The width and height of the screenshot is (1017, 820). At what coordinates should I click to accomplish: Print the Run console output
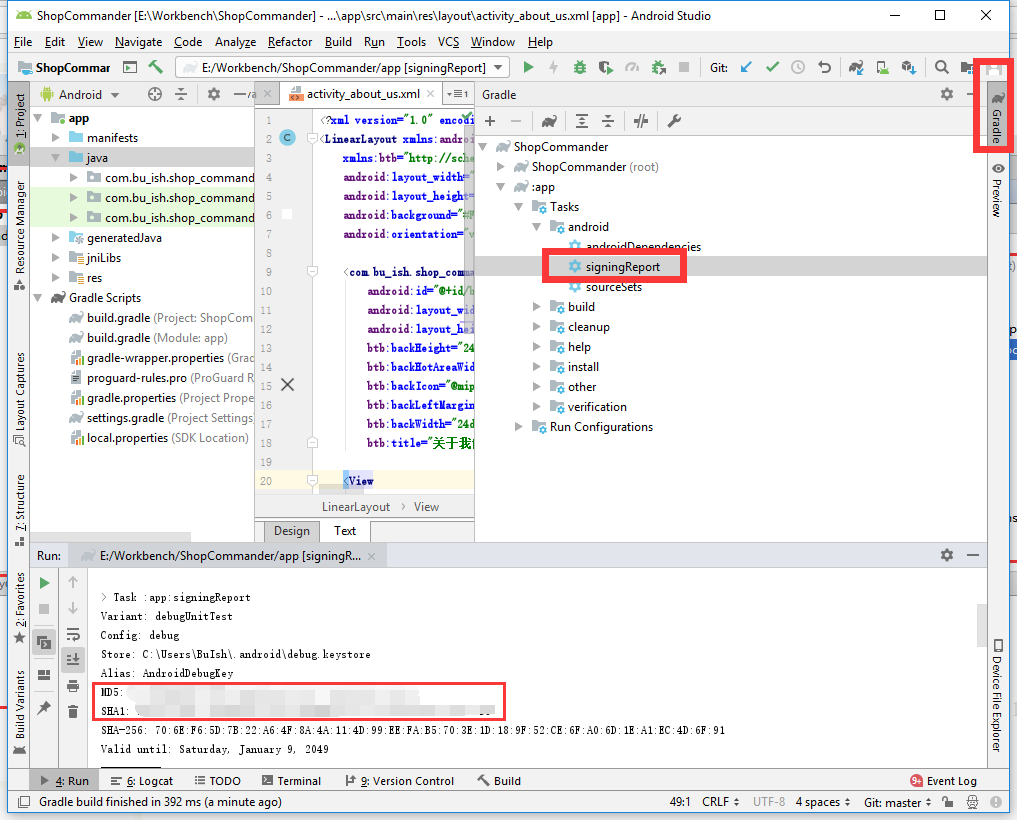tap(73, 686)
